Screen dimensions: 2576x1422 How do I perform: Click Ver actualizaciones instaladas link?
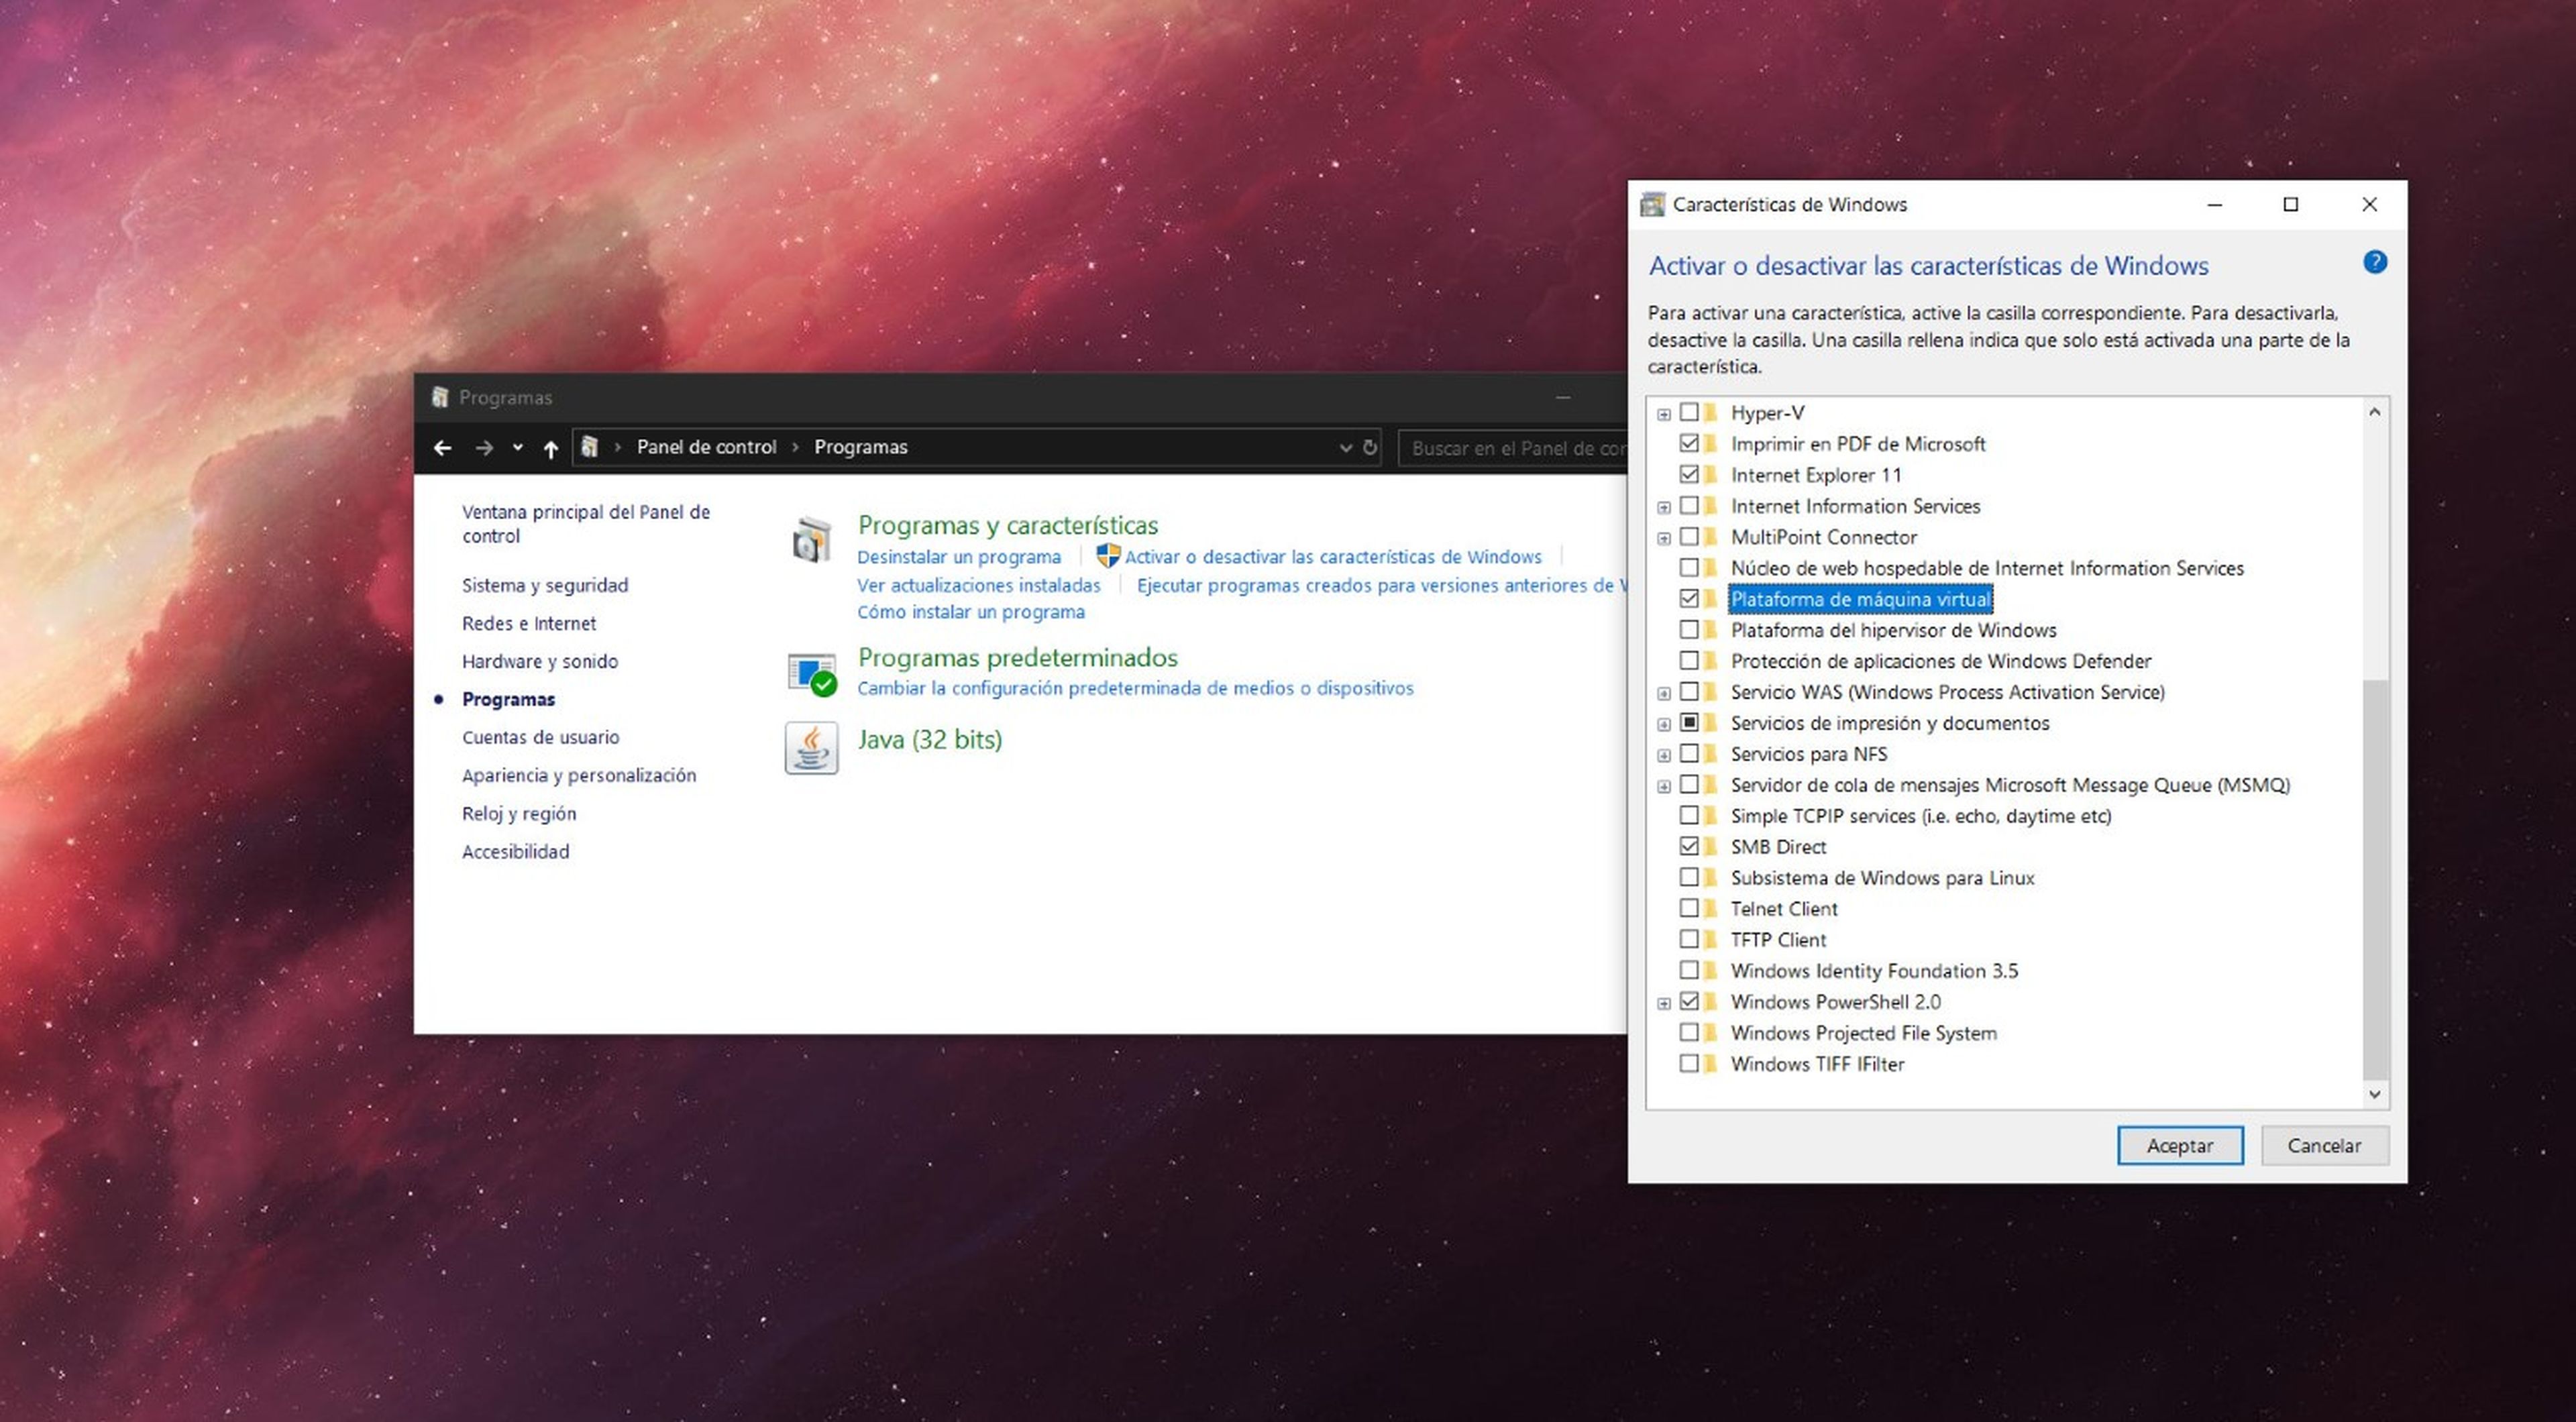click(979, 585)
